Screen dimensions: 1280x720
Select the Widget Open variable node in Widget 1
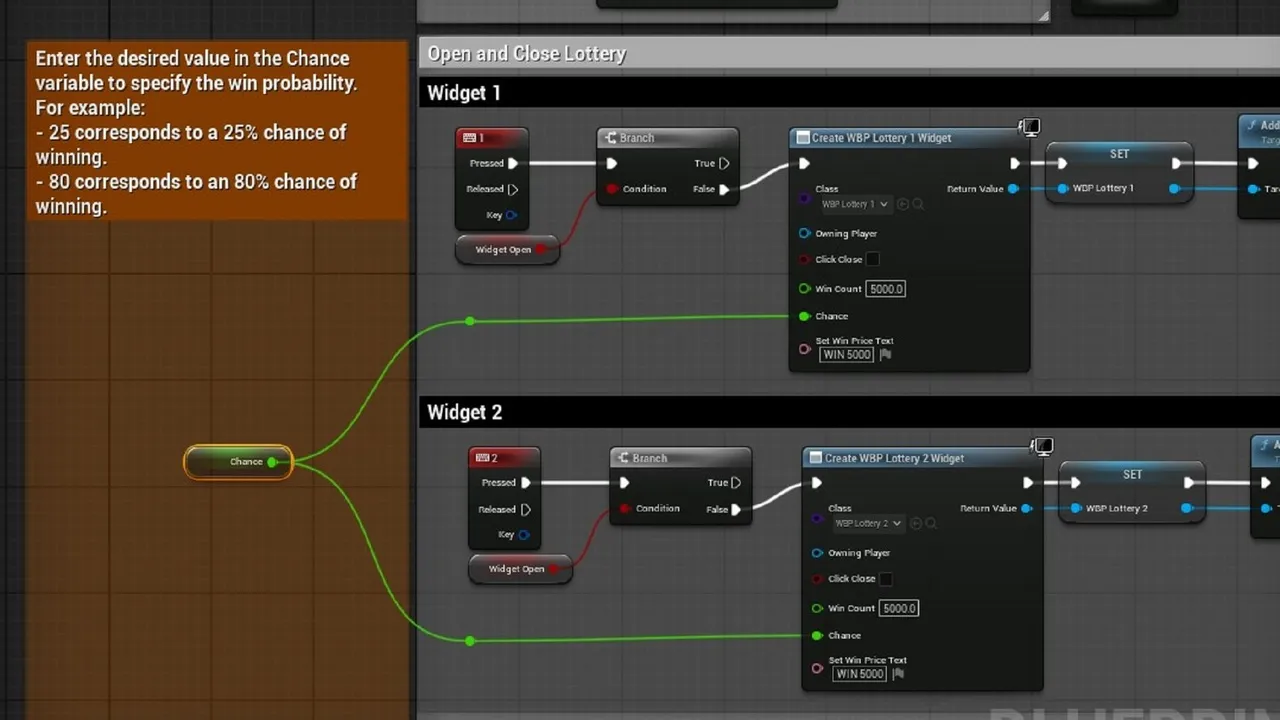click(503, 249)
